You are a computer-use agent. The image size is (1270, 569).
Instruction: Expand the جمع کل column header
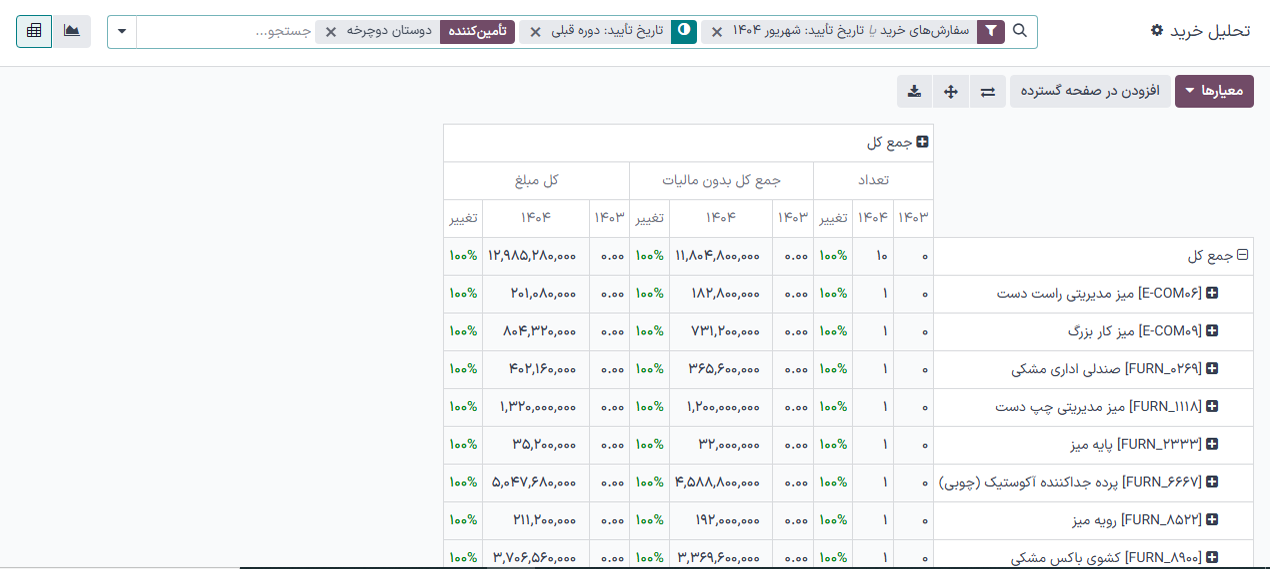click(x=922, y=143)
